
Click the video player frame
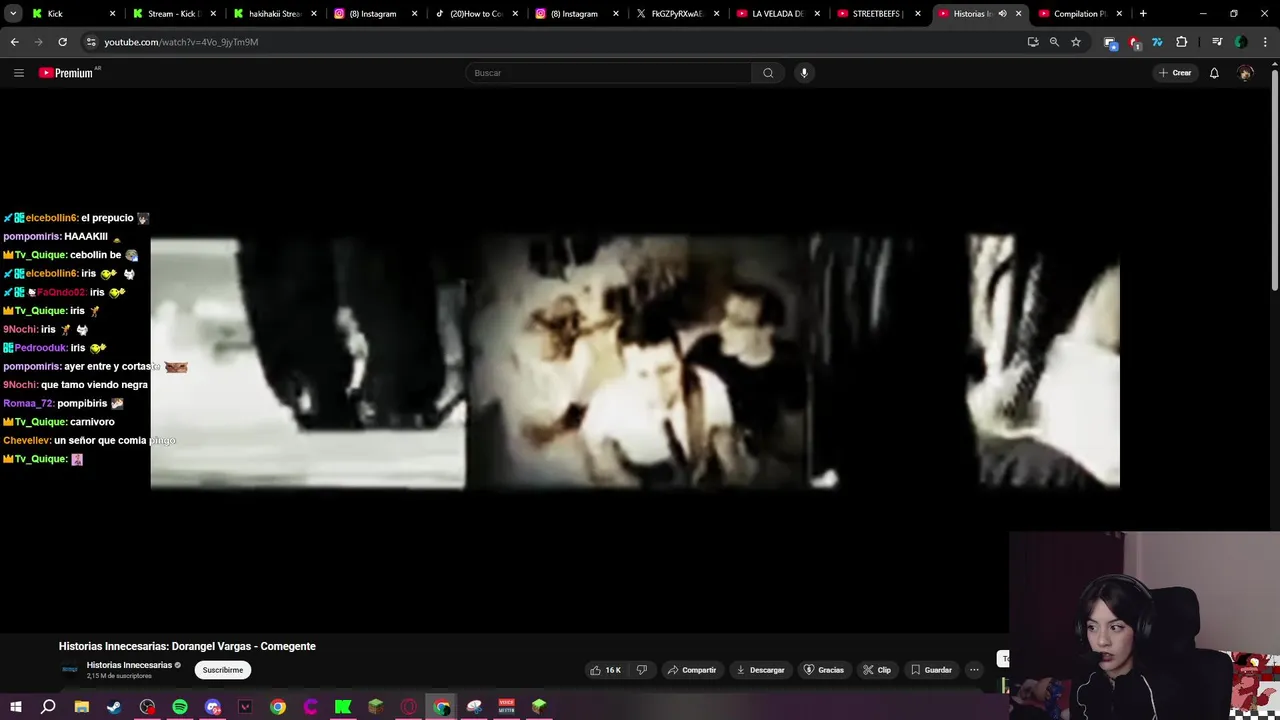635,362
